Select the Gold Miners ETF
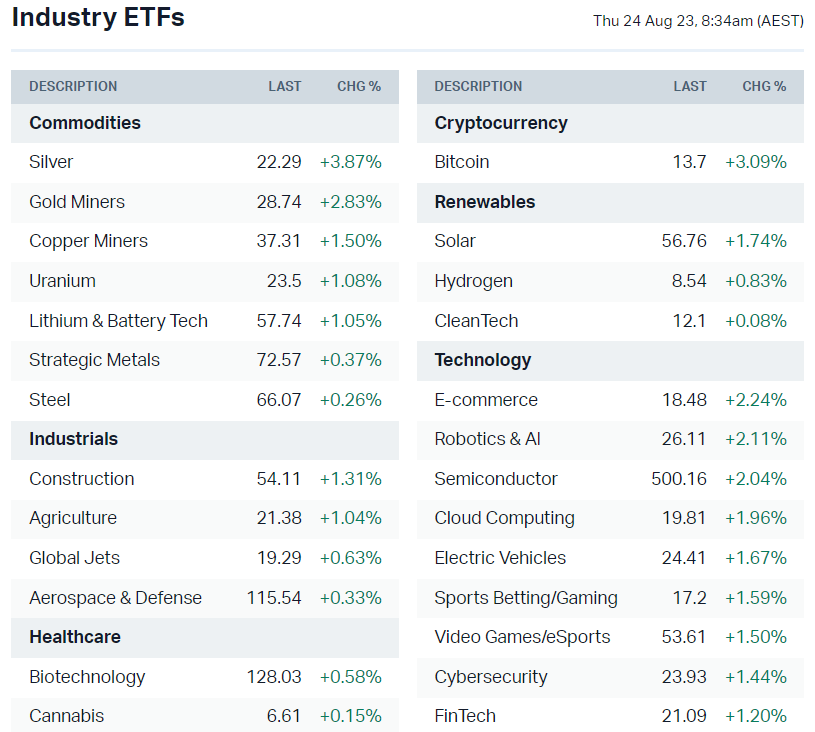This screenshot has width=815, height=732. tap(77, 202)
